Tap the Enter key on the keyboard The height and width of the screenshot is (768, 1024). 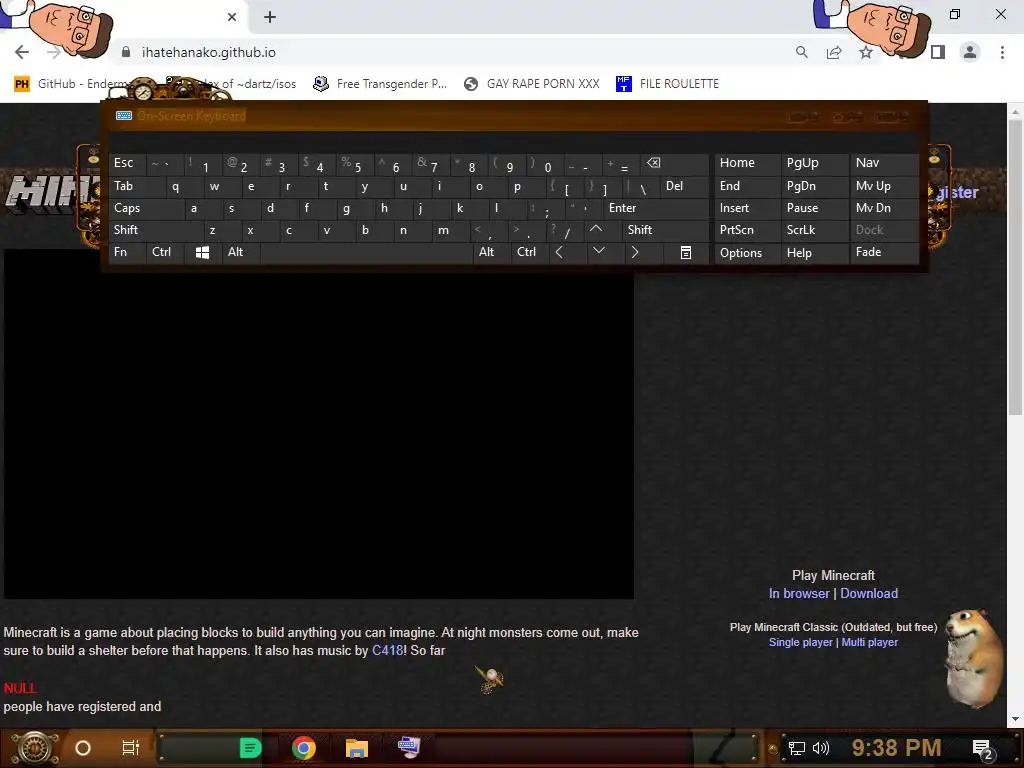point(656,208)
